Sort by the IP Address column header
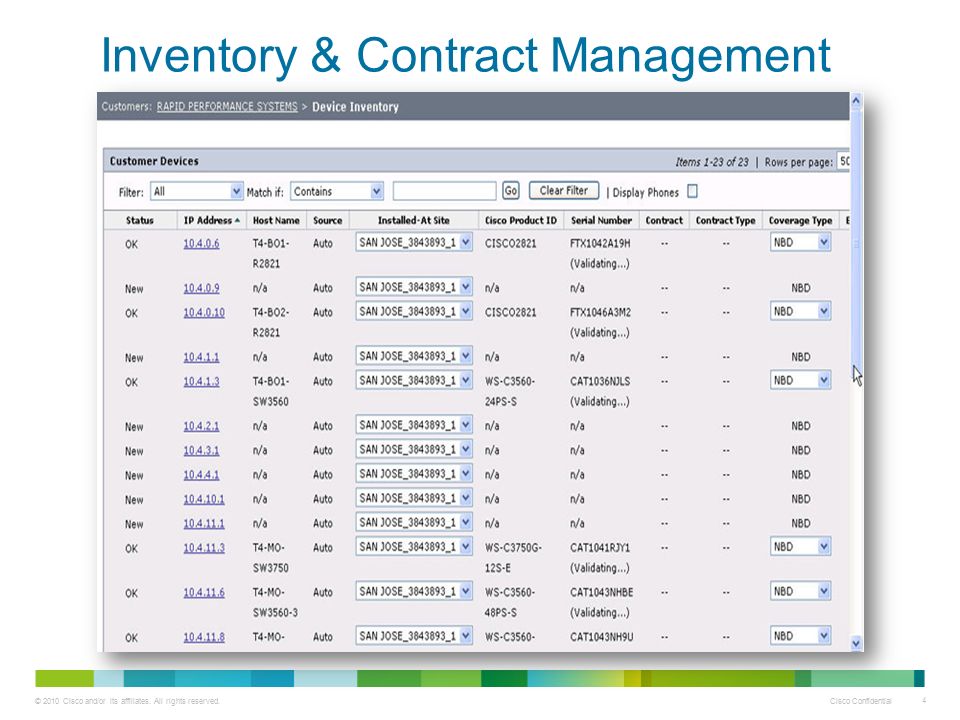Viewport: 960px width, 720px height. (212, 220)
